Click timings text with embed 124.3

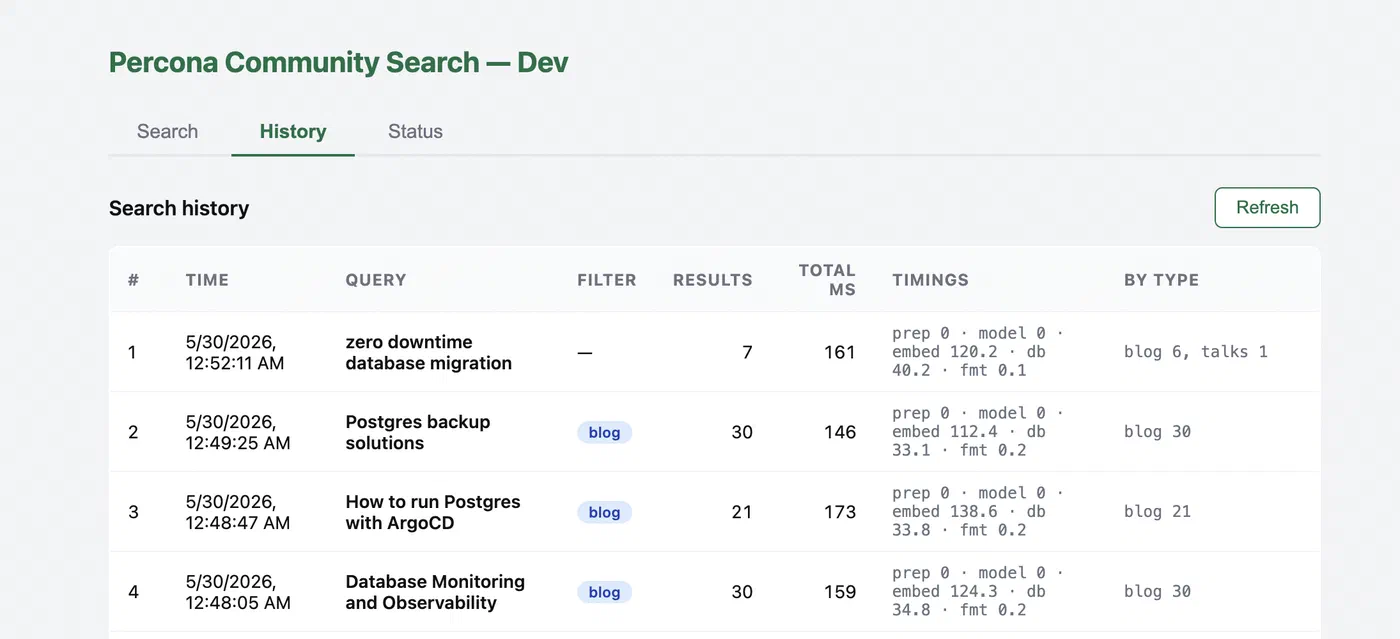point(978,591)
